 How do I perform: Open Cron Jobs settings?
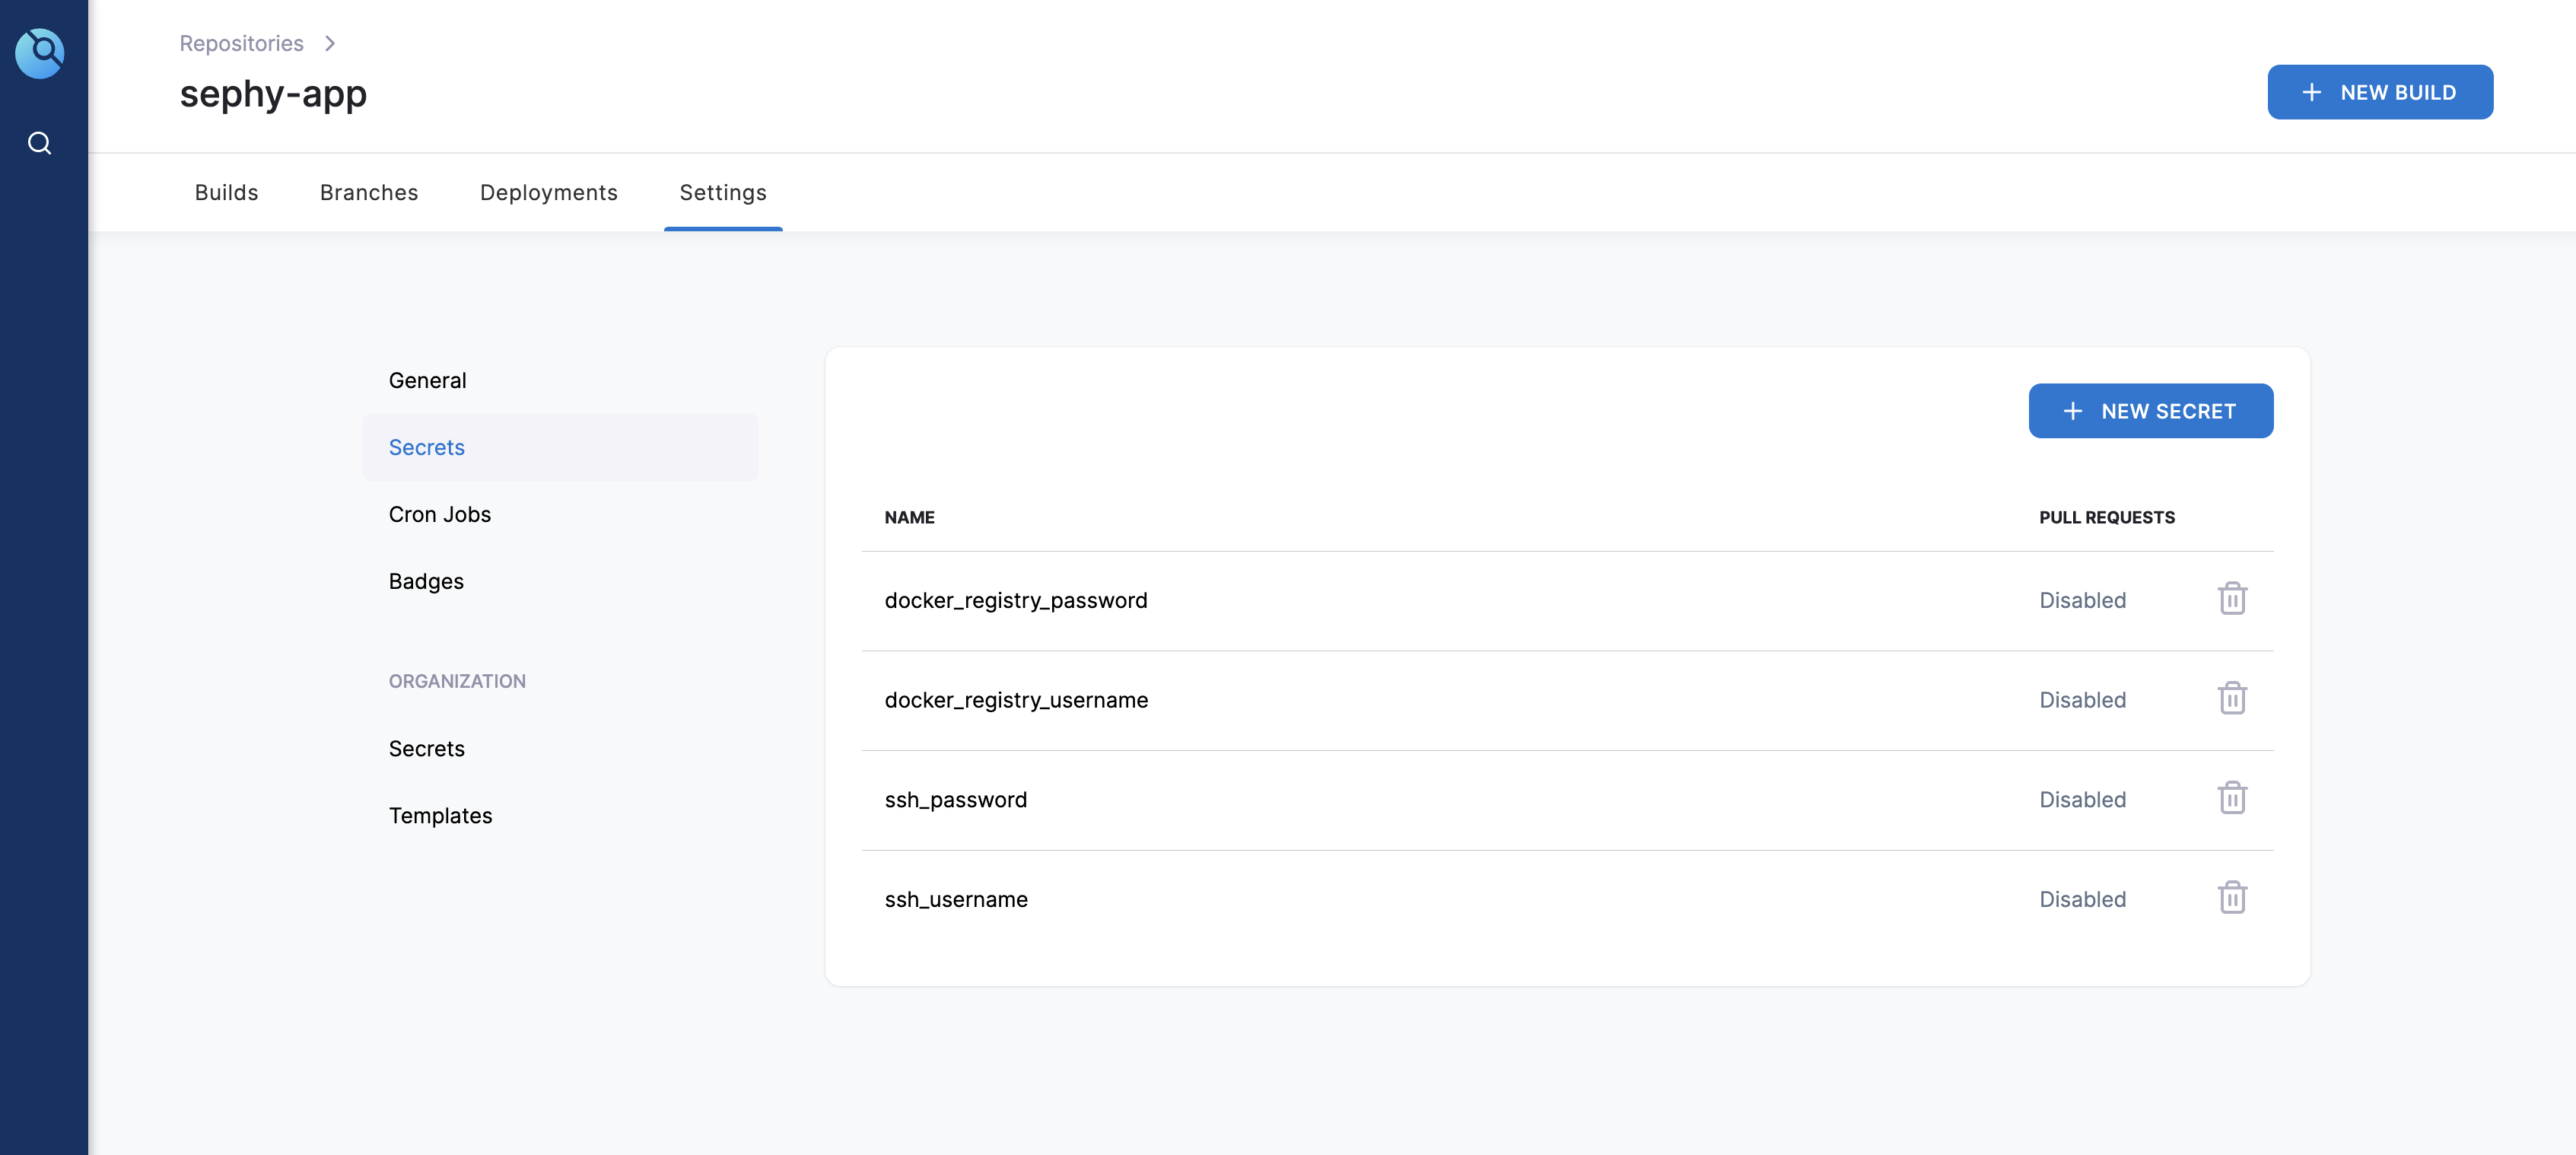(x=560, y=515)
